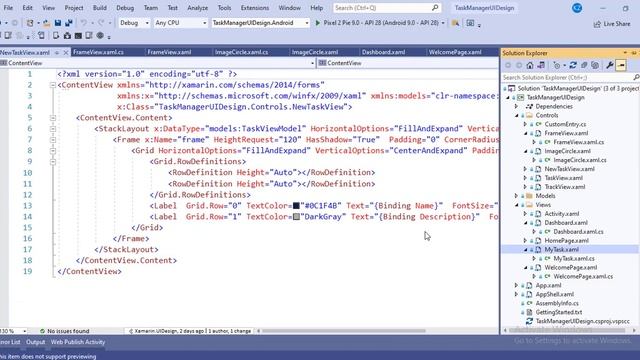The height and width of the screenshot is (360, 640).
Task: Open the right ContentView member dropdown
Action: pyautogui.click(x=408, y=63)
